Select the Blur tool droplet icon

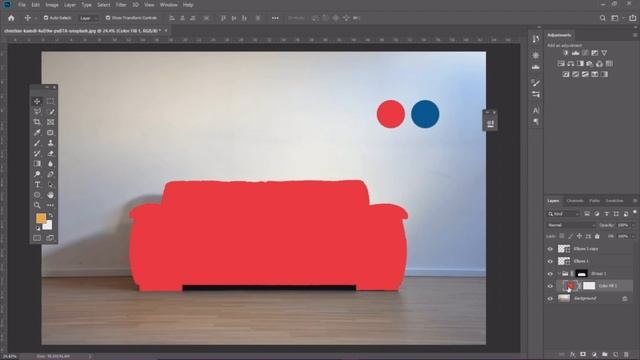(51, 164)
